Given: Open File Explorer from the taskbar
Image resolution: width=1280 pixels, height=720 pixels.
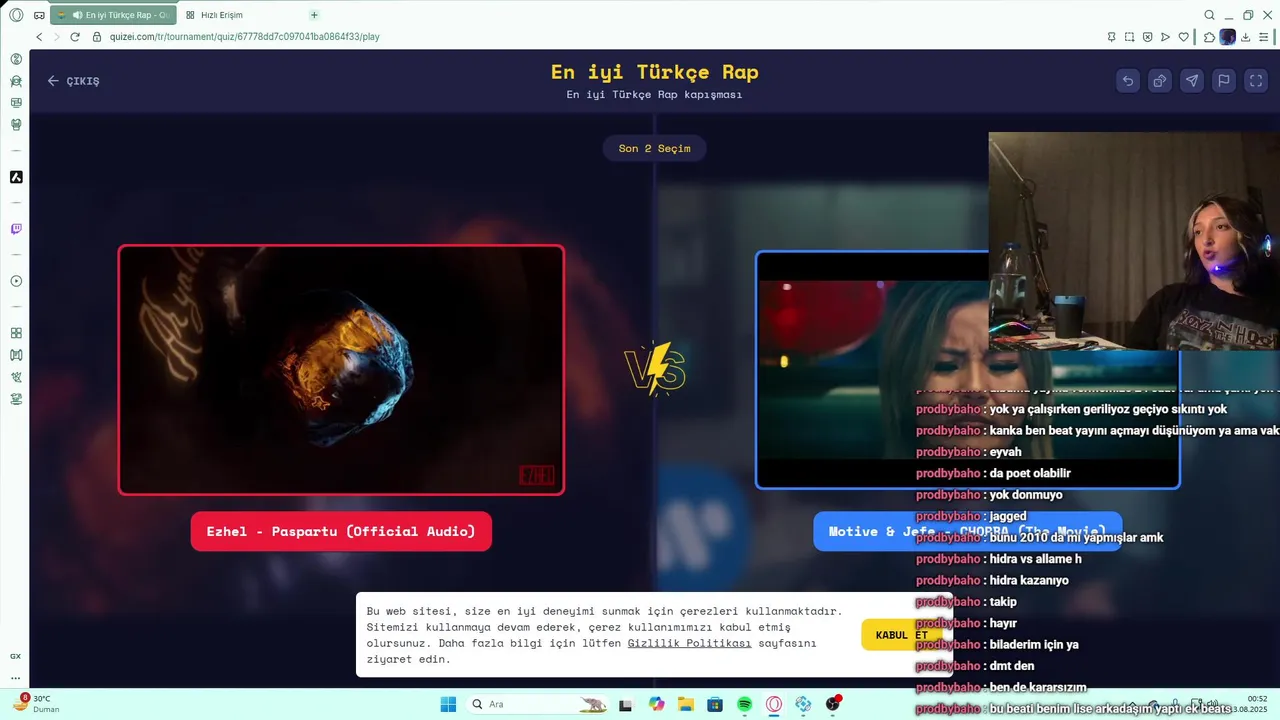Looking at the screenshot, I should click(x=685, y=704).
